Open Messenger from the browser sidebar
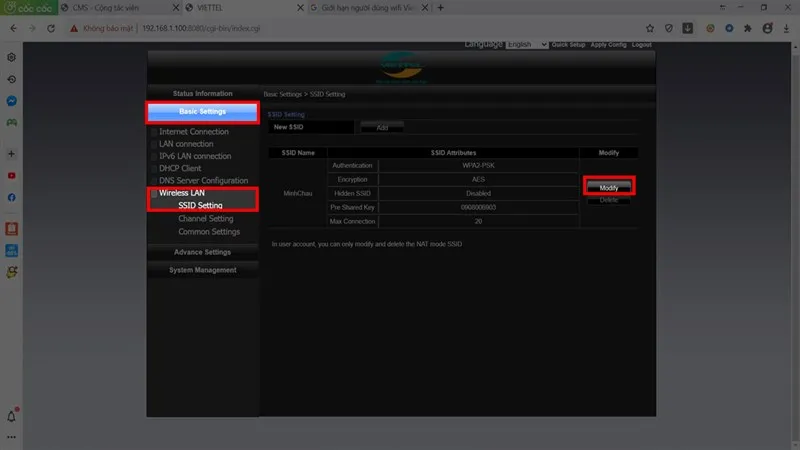Viewport: 800px width, 450px height. 11,101
